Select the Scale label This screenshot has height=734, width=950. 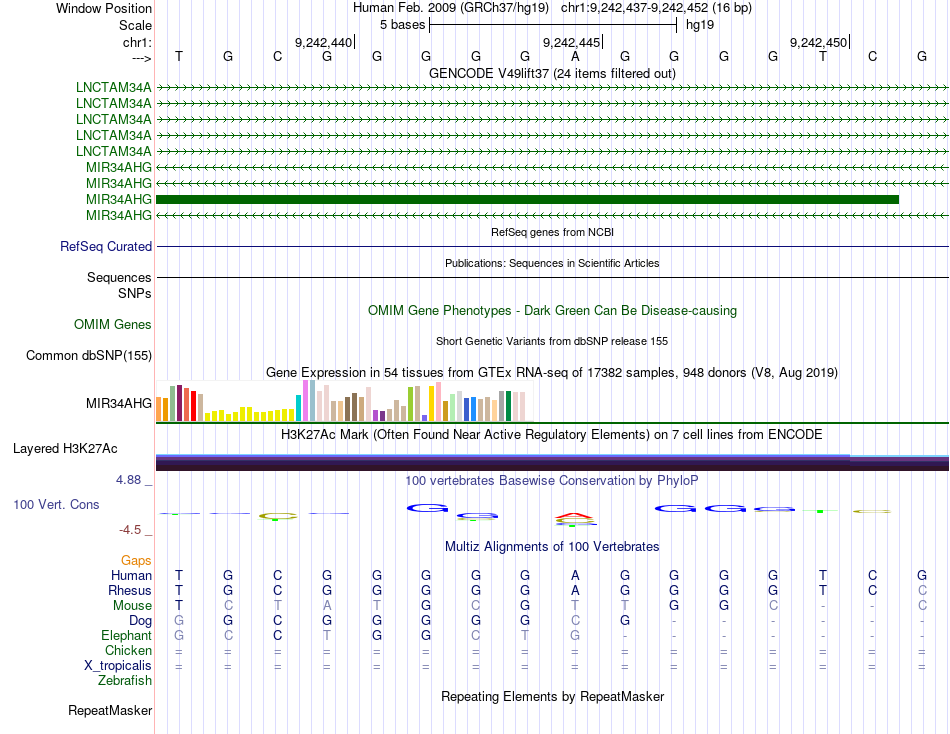(135, 25)
